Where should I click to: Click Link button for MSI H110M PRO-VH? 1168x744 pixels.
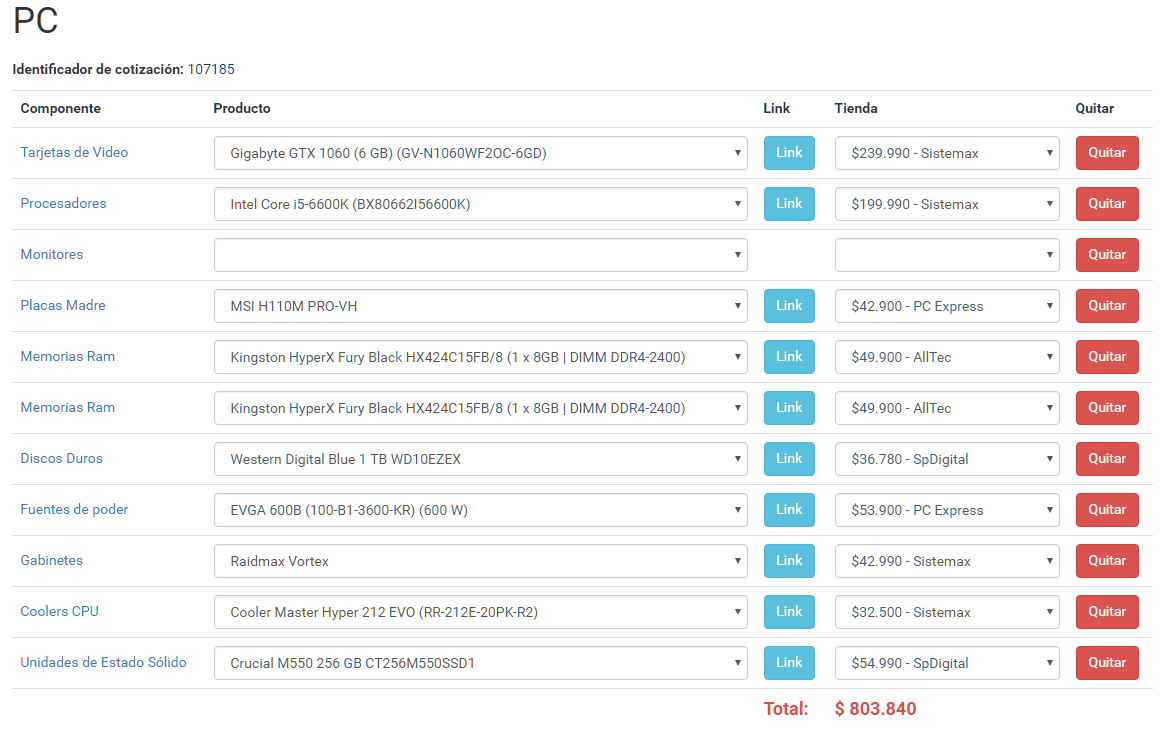tap(789, 306)
